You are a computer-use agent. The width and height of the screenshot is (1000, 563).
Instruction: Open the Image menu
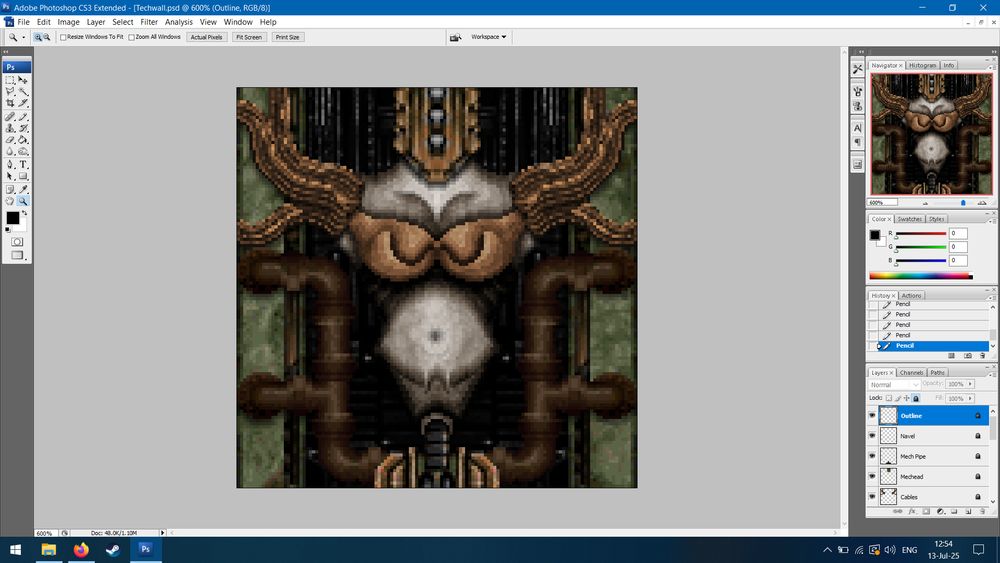click(x=68, y=22)
